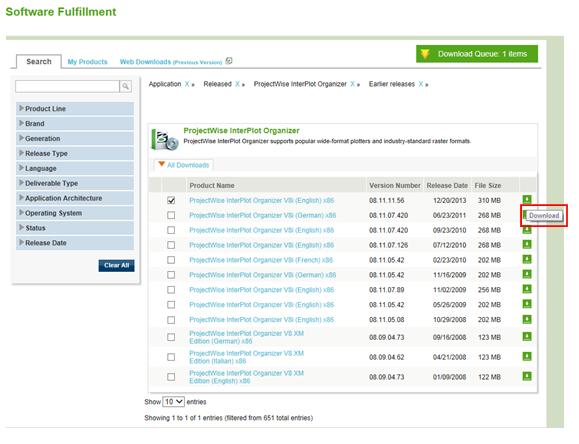Remove the ProjectWise InterPlot Organizer filter X
The image size is (579, 444).
pos(353,84)
